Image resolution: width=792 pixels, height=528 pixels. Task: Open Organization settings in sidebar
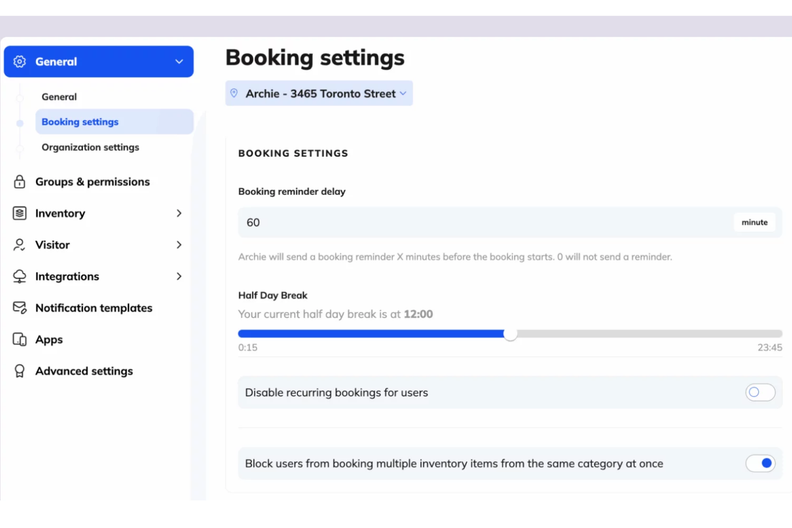90,147
